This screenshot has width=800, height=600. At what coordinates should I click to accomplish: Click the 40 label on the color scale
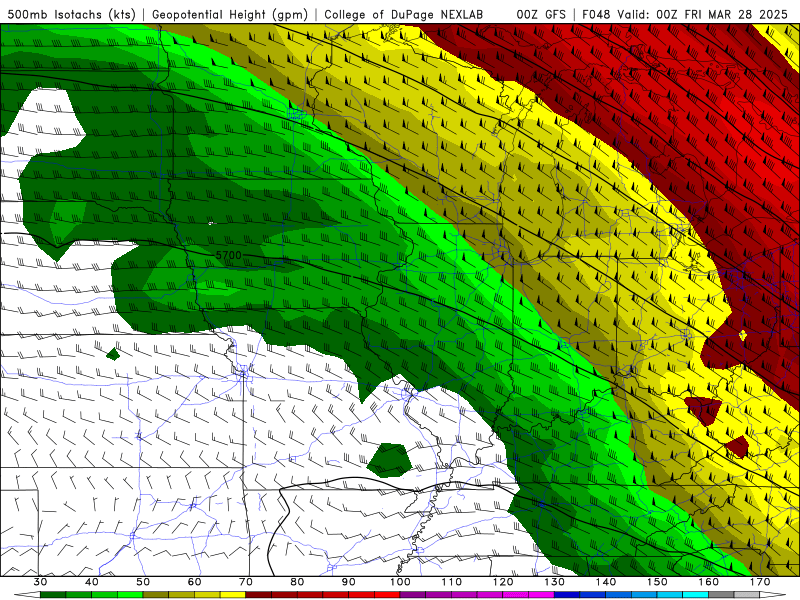(x=92, y=582)
